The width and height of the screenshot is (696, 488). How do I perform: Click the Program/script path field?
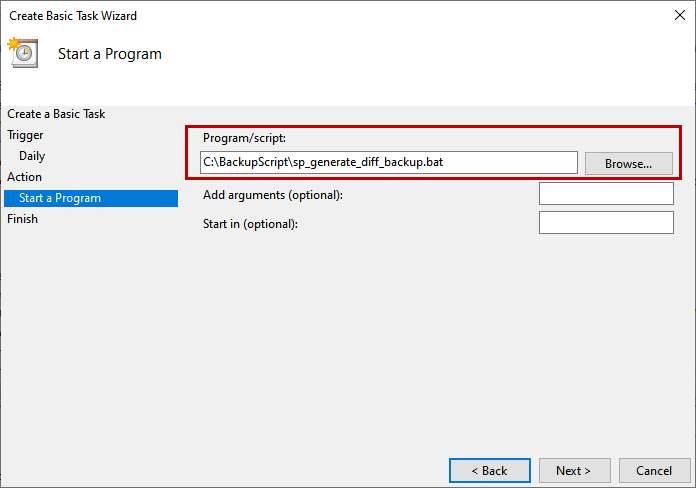click(x=388, y=162)
